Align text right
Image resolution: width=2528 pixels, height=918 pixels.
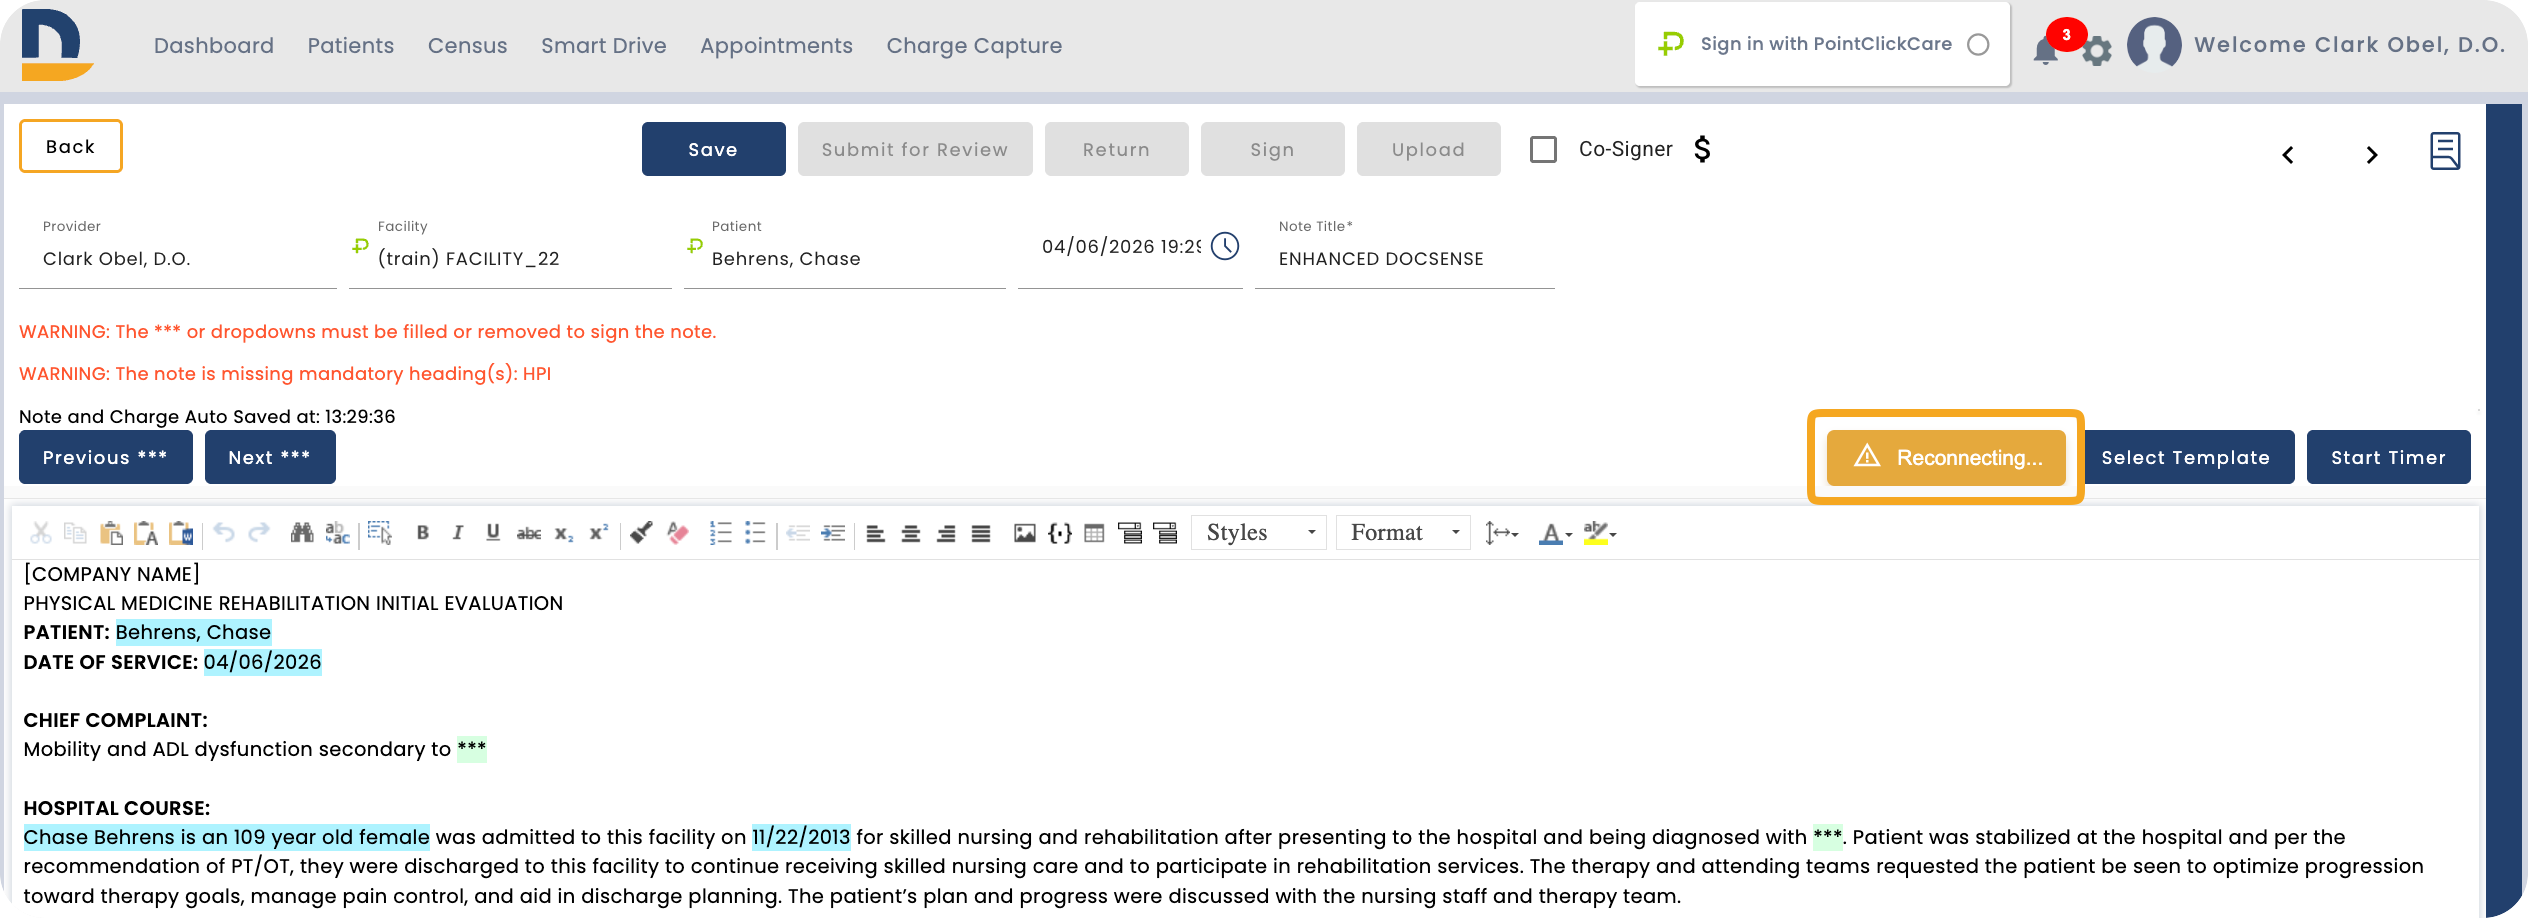pyautogui.click(x=946, y=533)
